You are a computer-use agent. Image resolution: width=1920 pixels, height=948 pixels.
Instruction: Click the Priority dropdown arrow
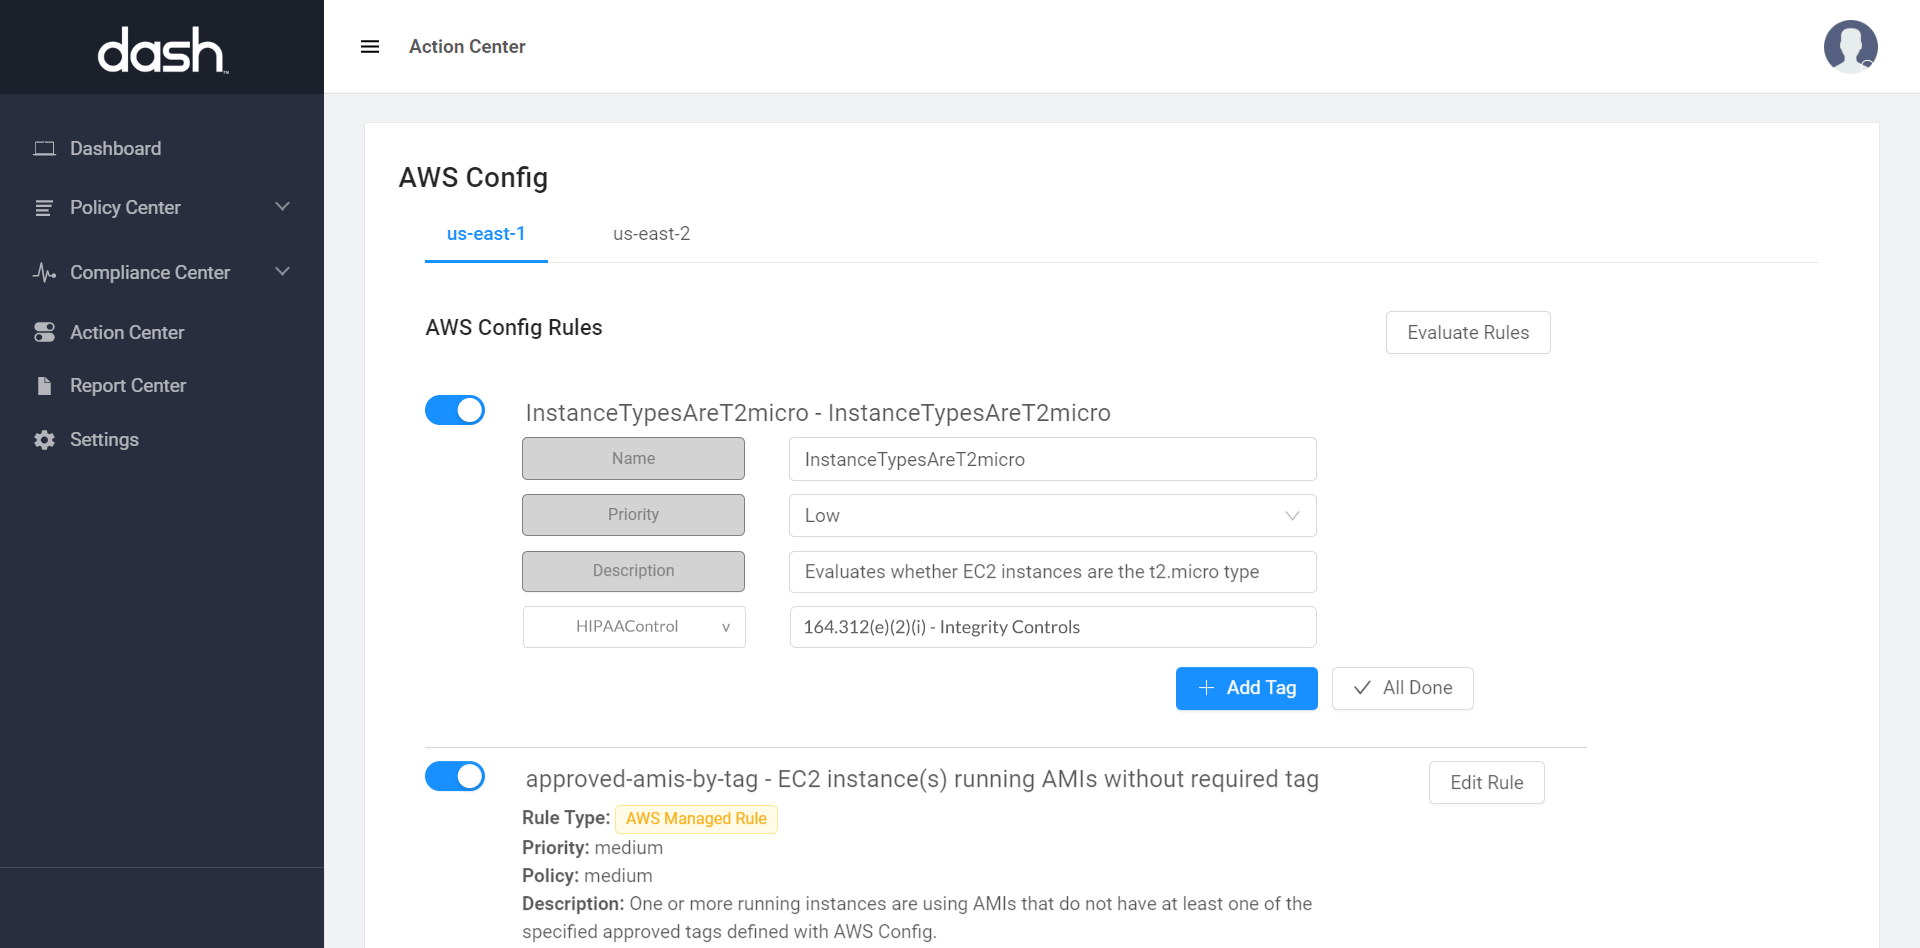pyautogui.click(x=1292, y=516)
